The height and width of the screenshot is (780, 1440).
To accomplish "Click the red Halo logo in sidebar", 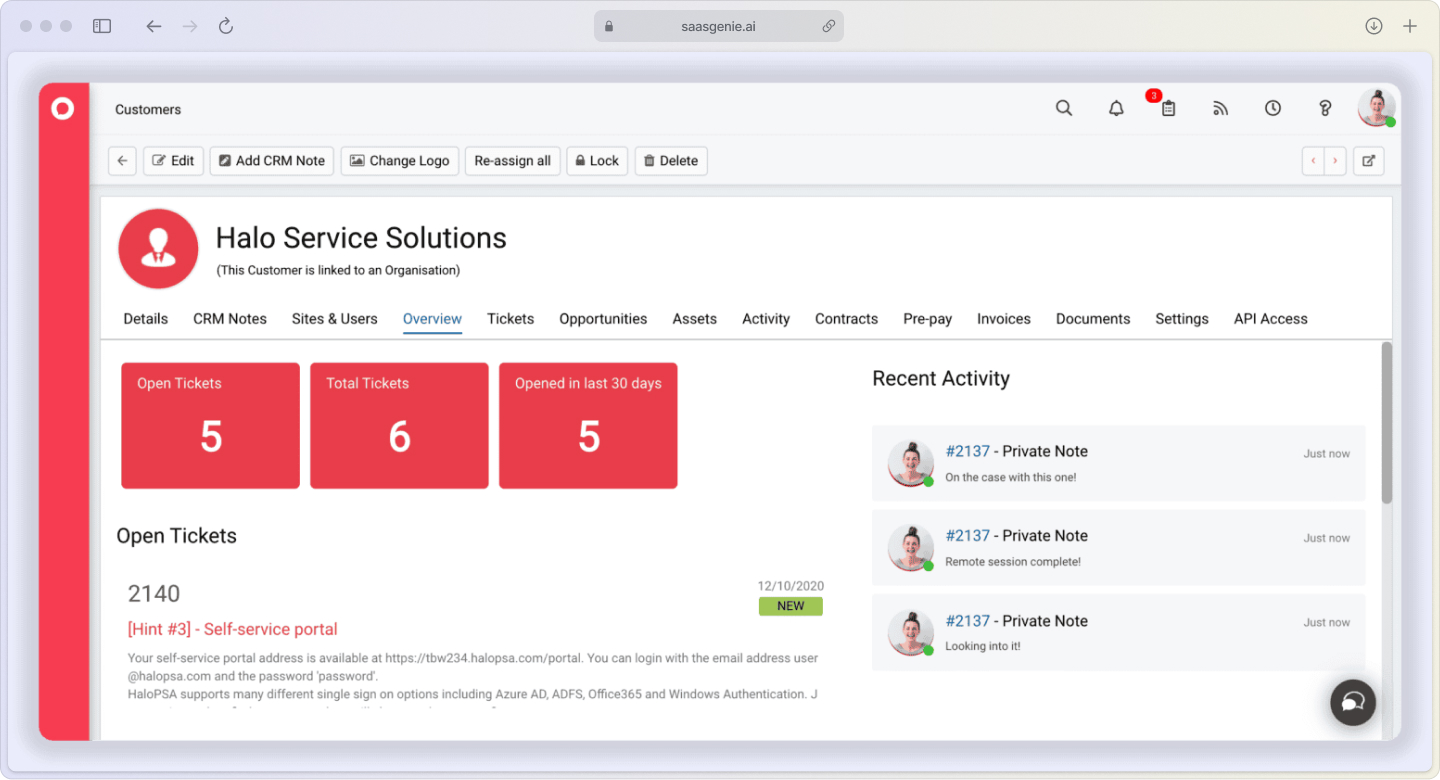I will point(63,109).
